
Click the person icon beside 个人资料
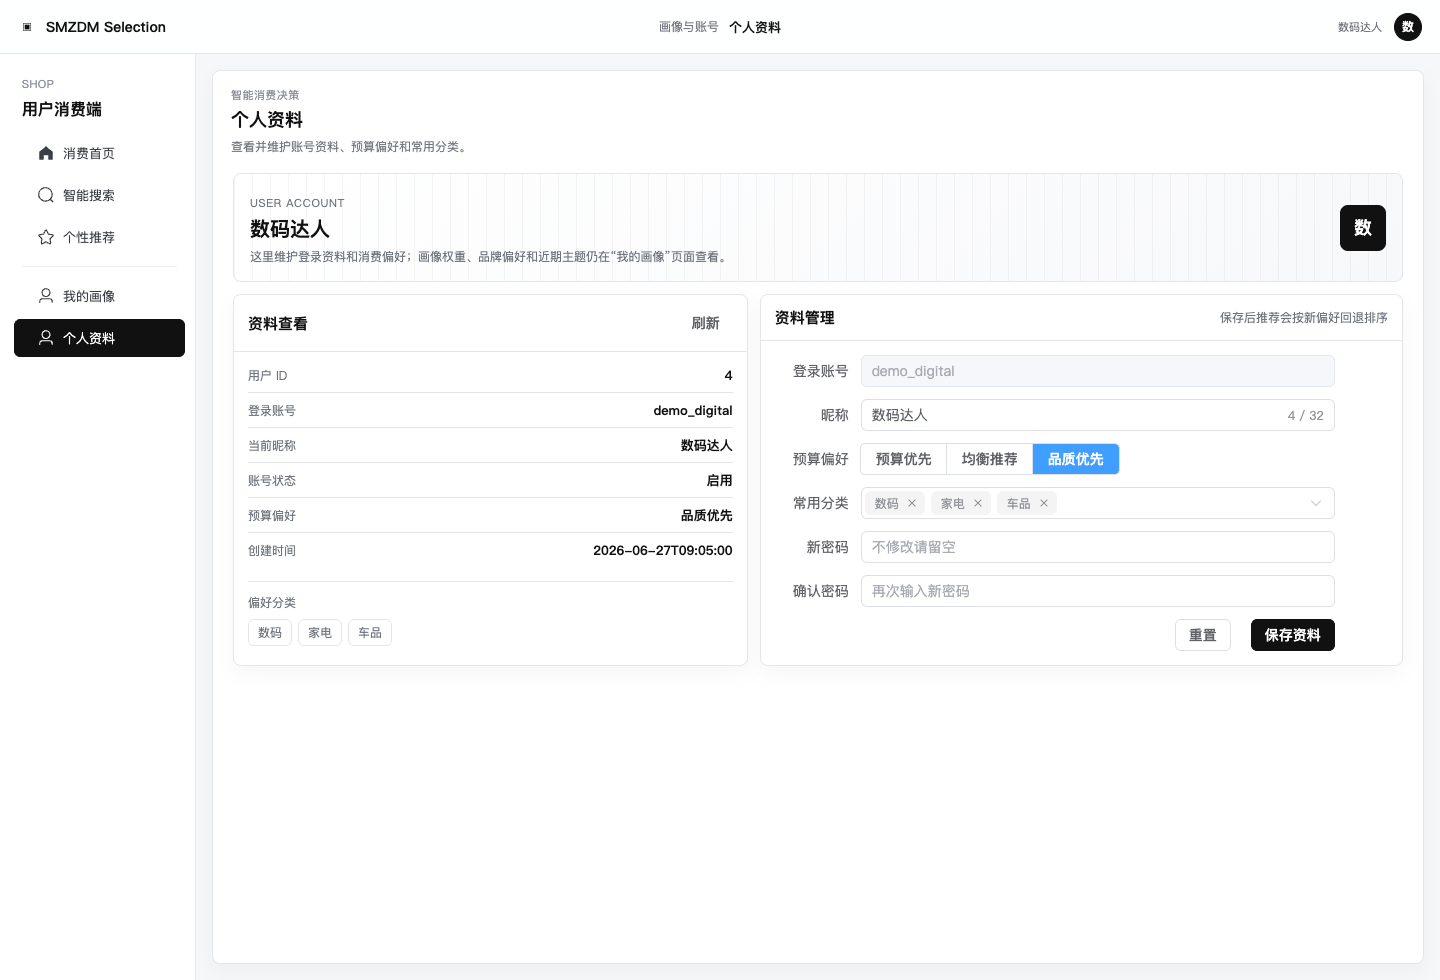(46, 338)
